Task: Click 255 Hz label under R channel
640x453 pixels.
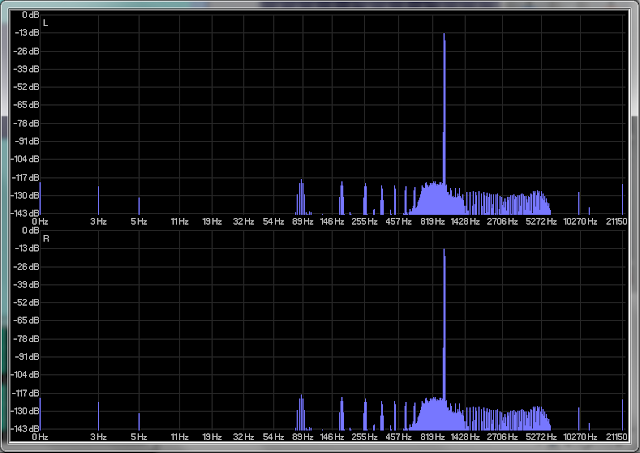Action: pos(364,437)
